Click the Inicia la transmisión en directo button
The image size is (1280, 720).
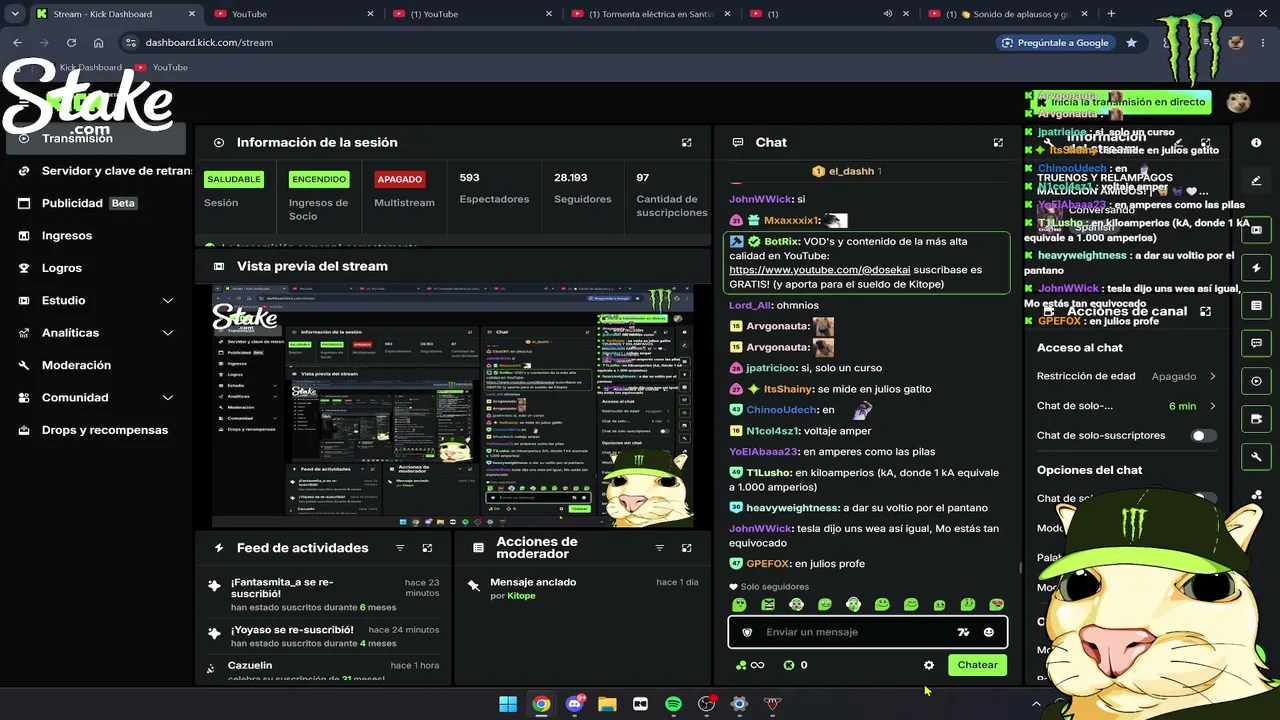click(x=1121, y=102)
